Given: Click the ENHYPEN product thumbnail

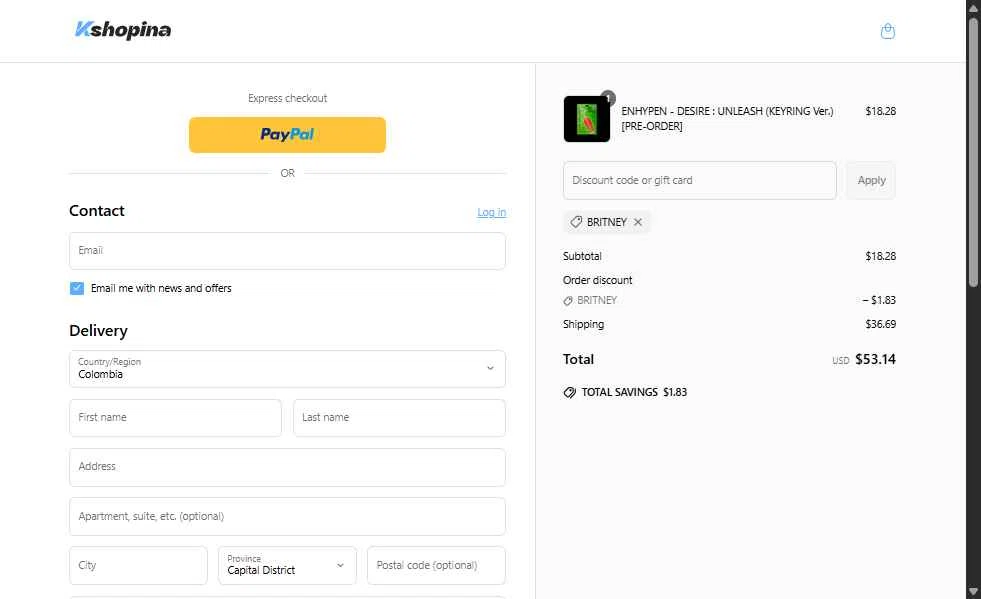Looking at the screenshot, I should pyautogui.click(x=586, y=119).
